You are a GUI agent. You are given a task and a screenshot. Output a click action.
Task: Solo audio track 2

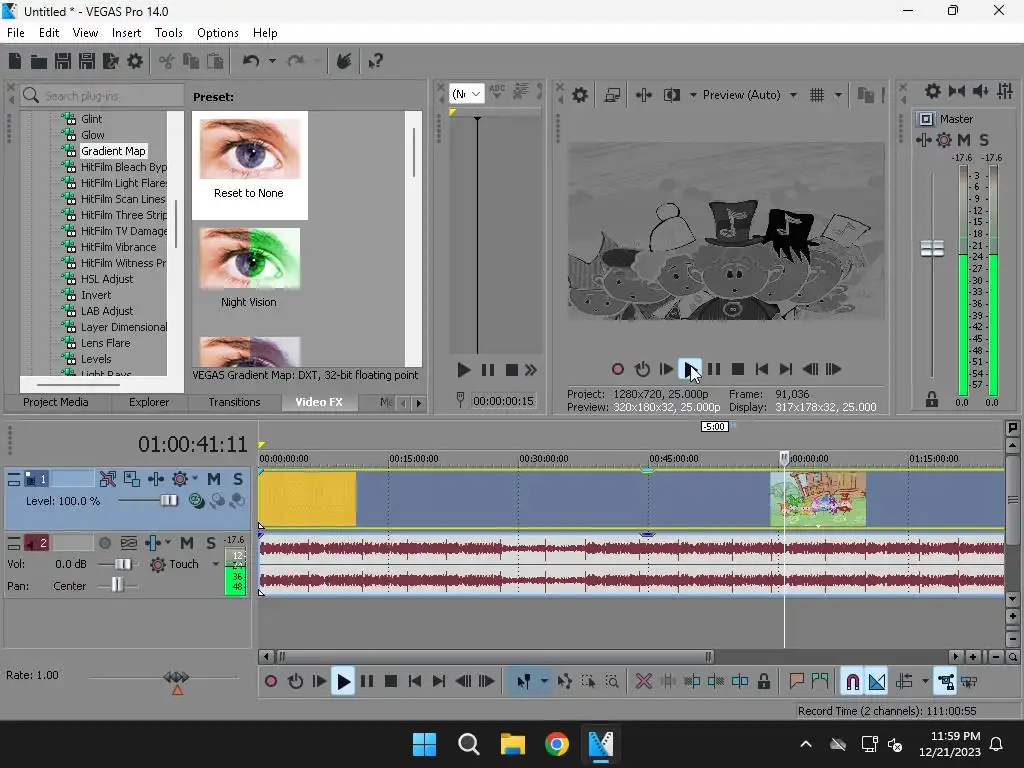pos(210,543)
